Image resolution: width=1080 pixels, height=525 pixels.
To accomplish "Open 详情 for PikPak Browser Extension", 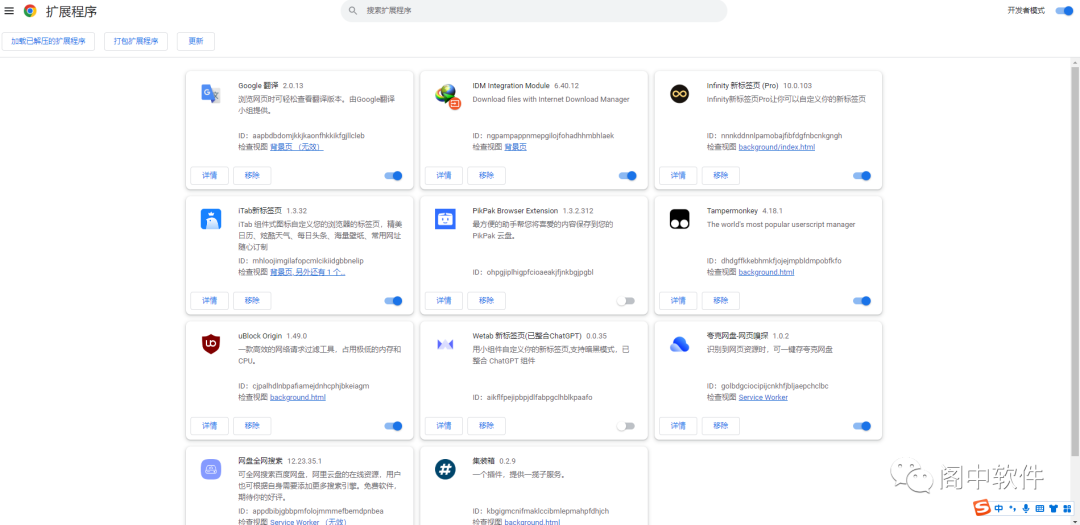I will point(444,301).
